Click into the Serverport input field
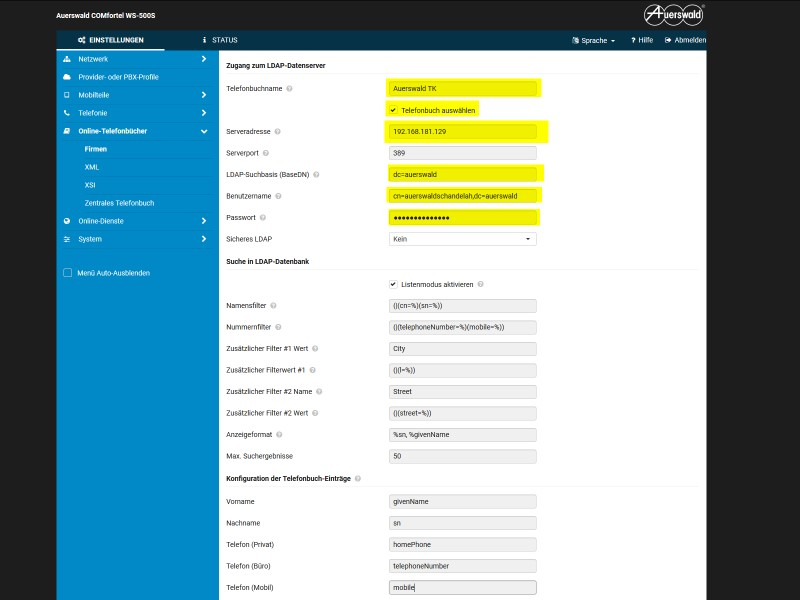 point(462,153)
